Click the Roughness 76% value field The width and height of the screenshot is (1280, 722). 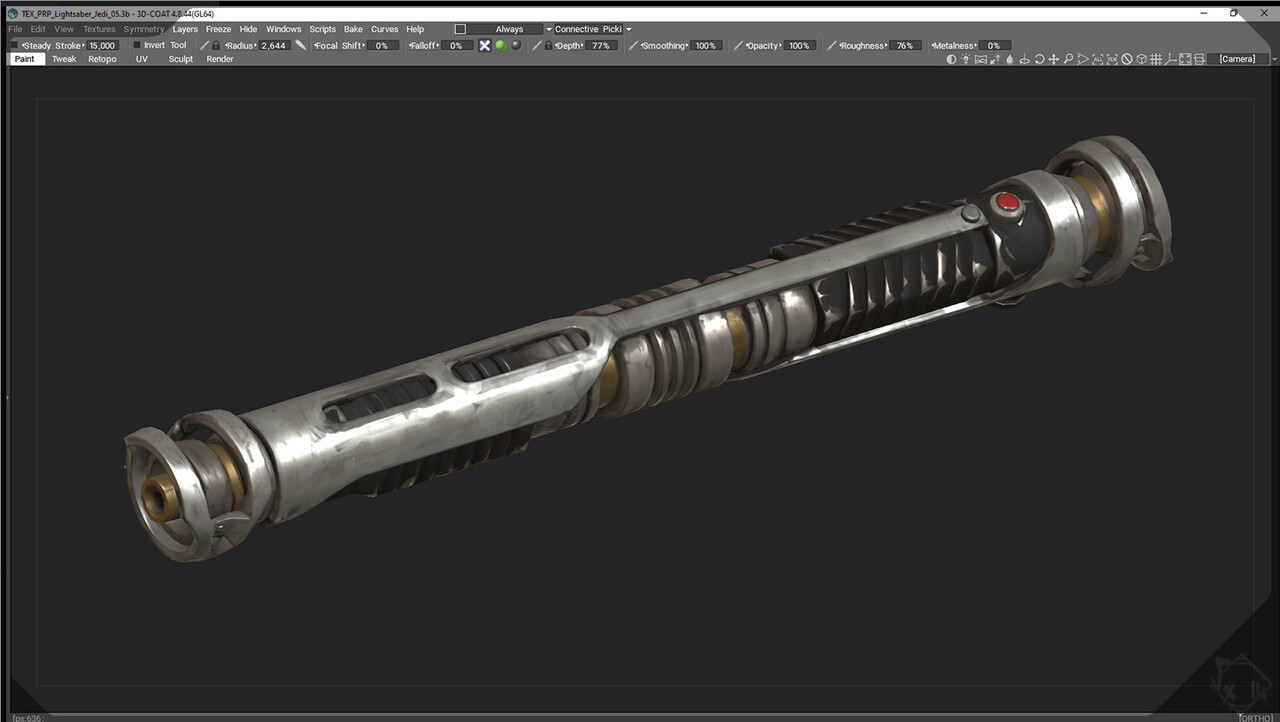(905, 45)
